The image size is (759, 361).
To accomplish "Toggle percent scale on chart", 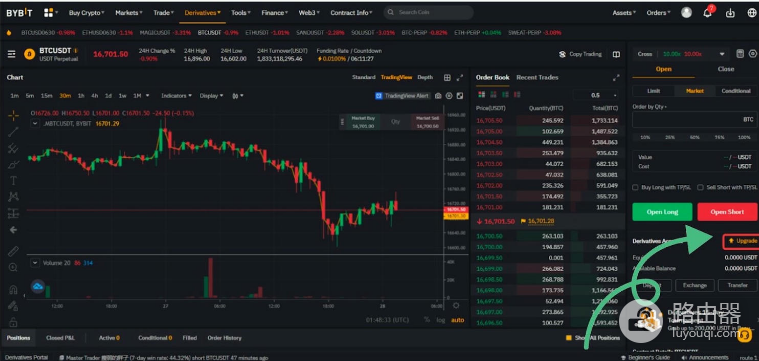I will (426, 320).
